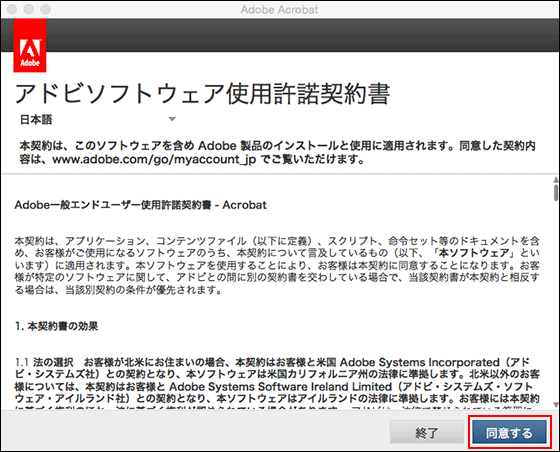
Task: Click the Adobe一般エンドユーザー使用許諾契約書 - Acrobat heading
Action: click(140, 205)
